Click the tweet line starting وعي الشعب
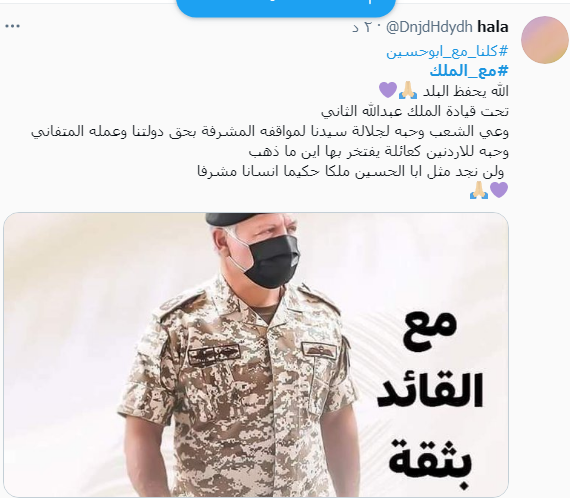570x498 pixels. coord(270,131)
